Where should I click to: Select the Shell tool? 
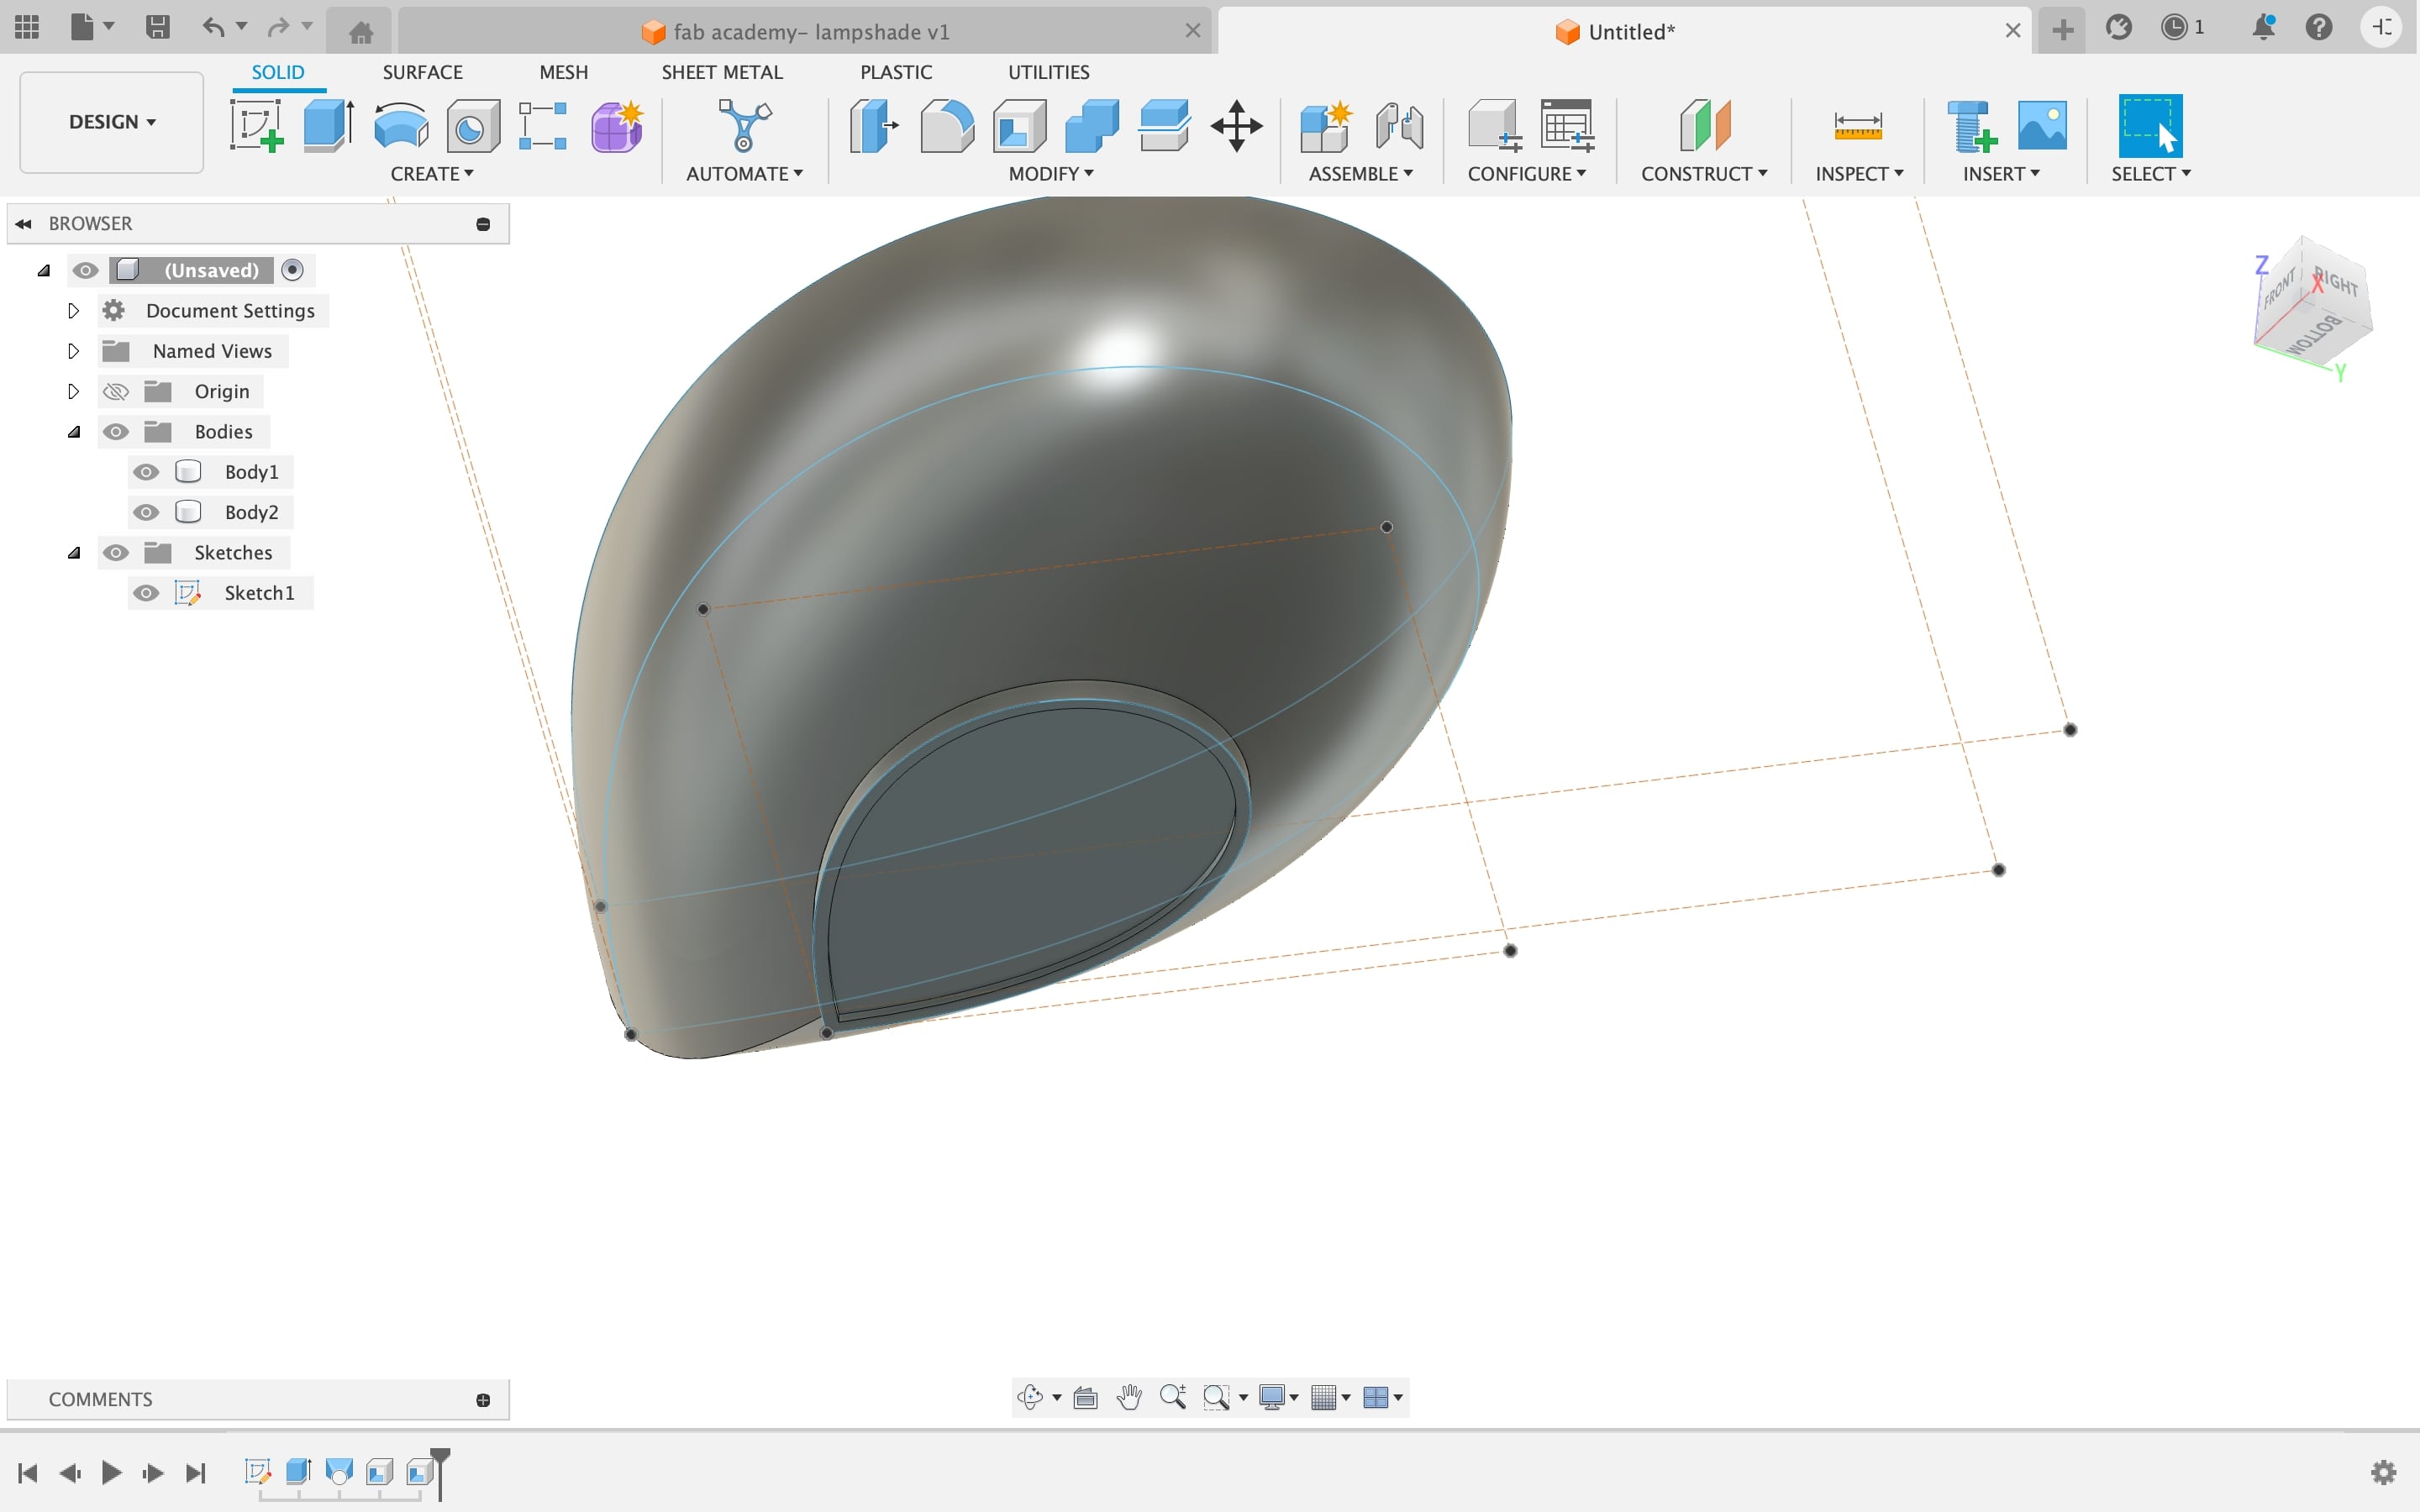coord(1019,126)
